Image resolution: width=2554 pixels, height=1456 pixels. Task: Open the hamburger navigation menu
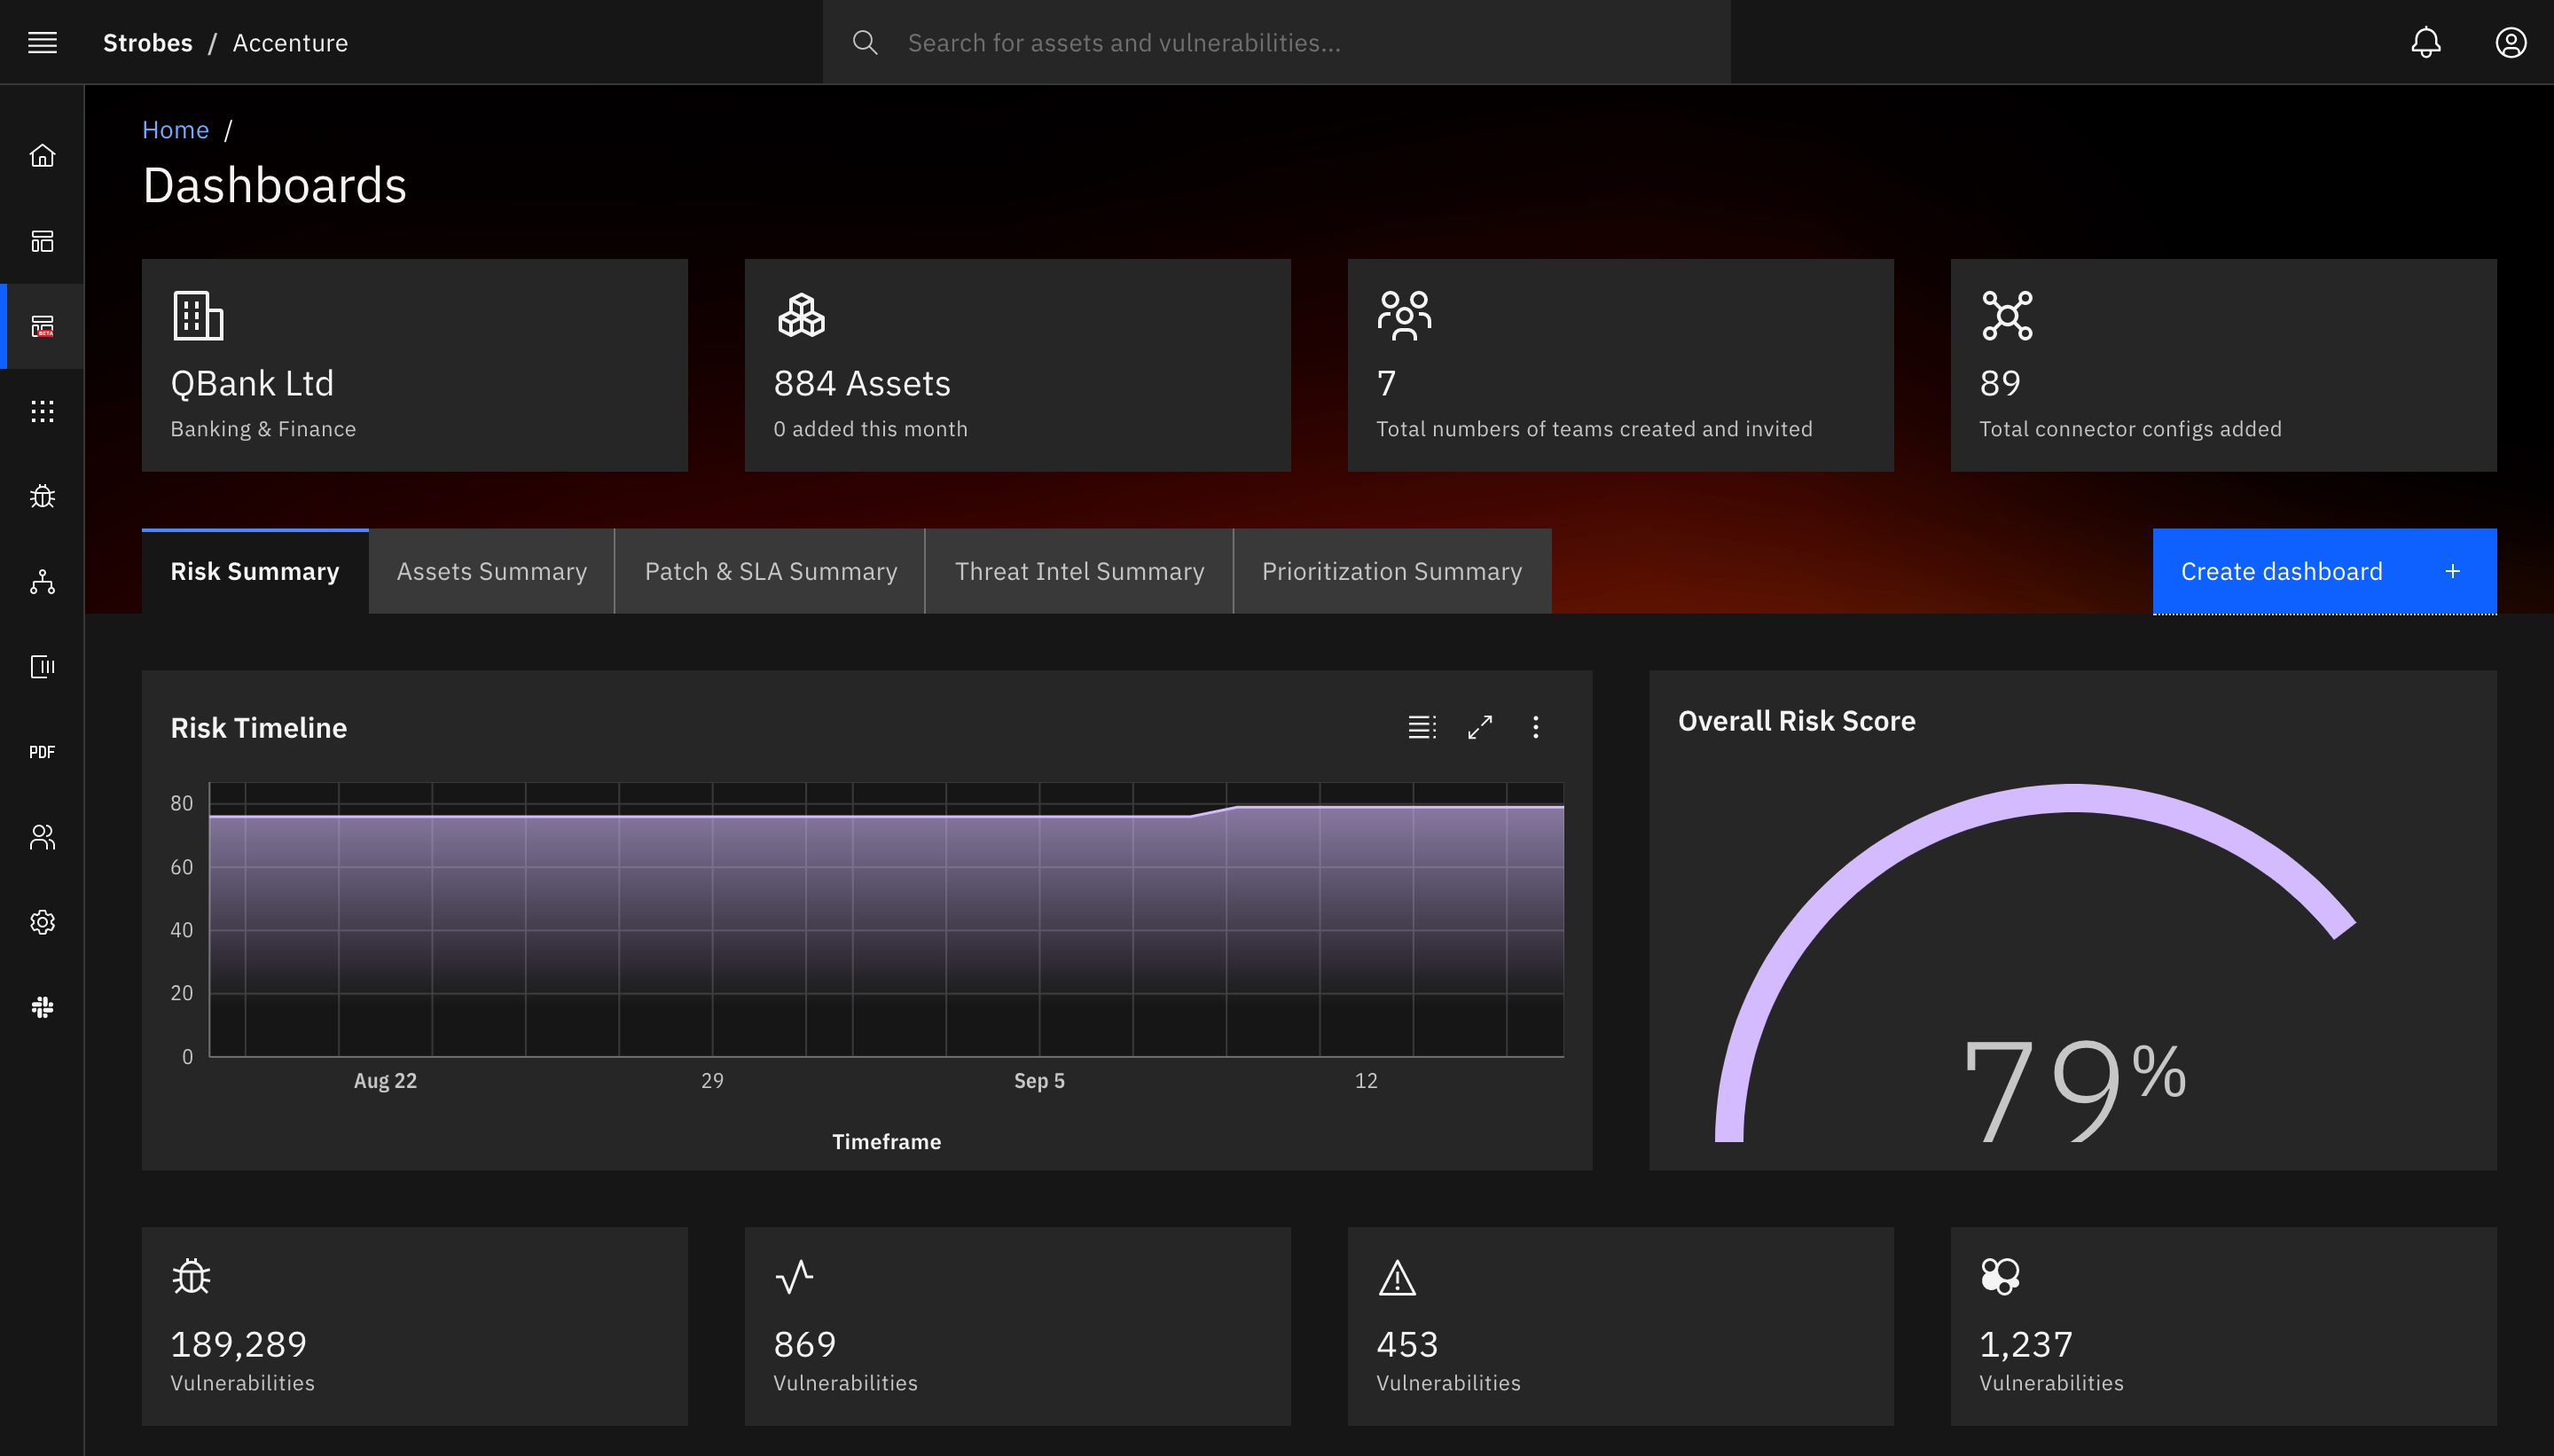[x=42, y=42]
